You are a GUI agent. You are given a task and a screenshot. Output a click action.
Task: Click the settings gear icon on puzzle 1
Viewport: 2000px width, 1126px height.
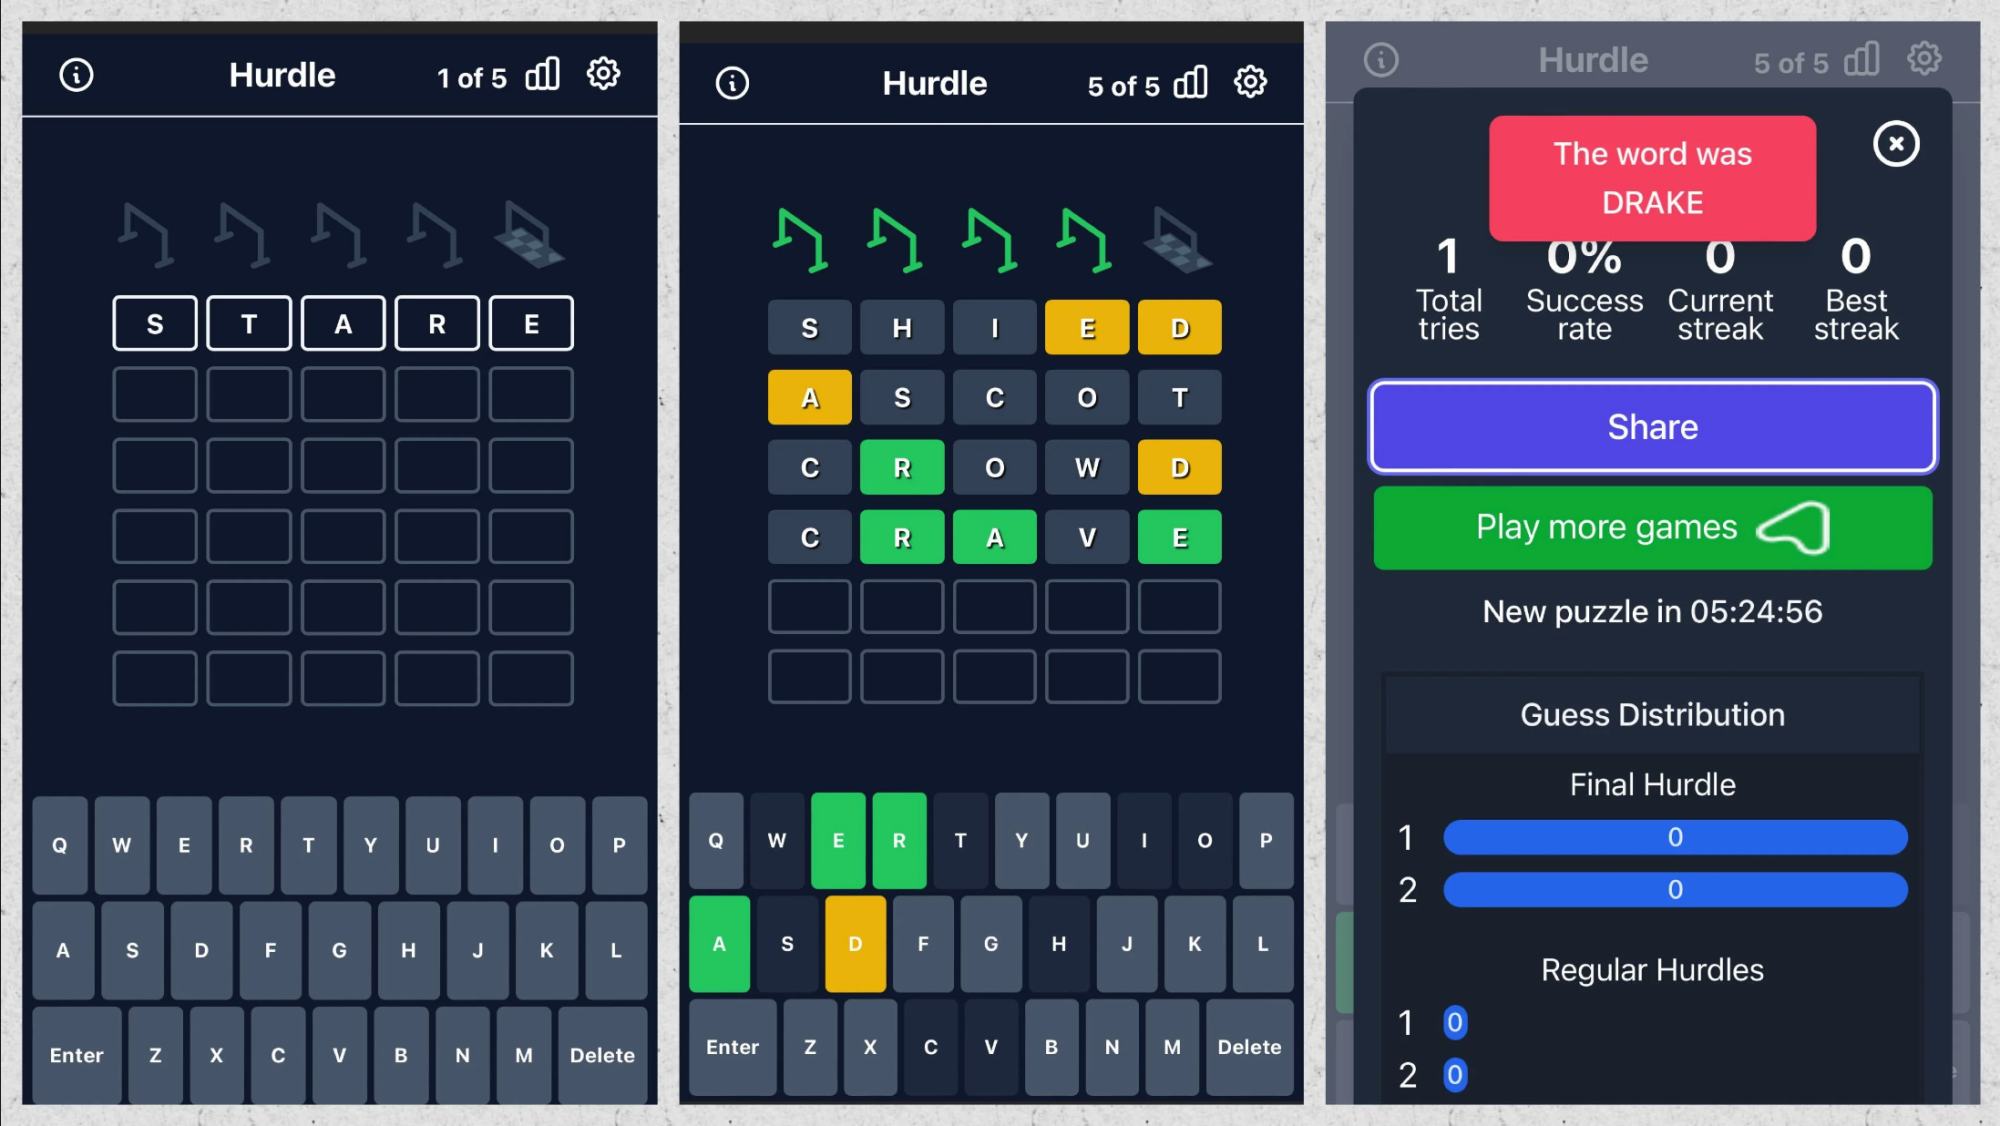[602, 73]
